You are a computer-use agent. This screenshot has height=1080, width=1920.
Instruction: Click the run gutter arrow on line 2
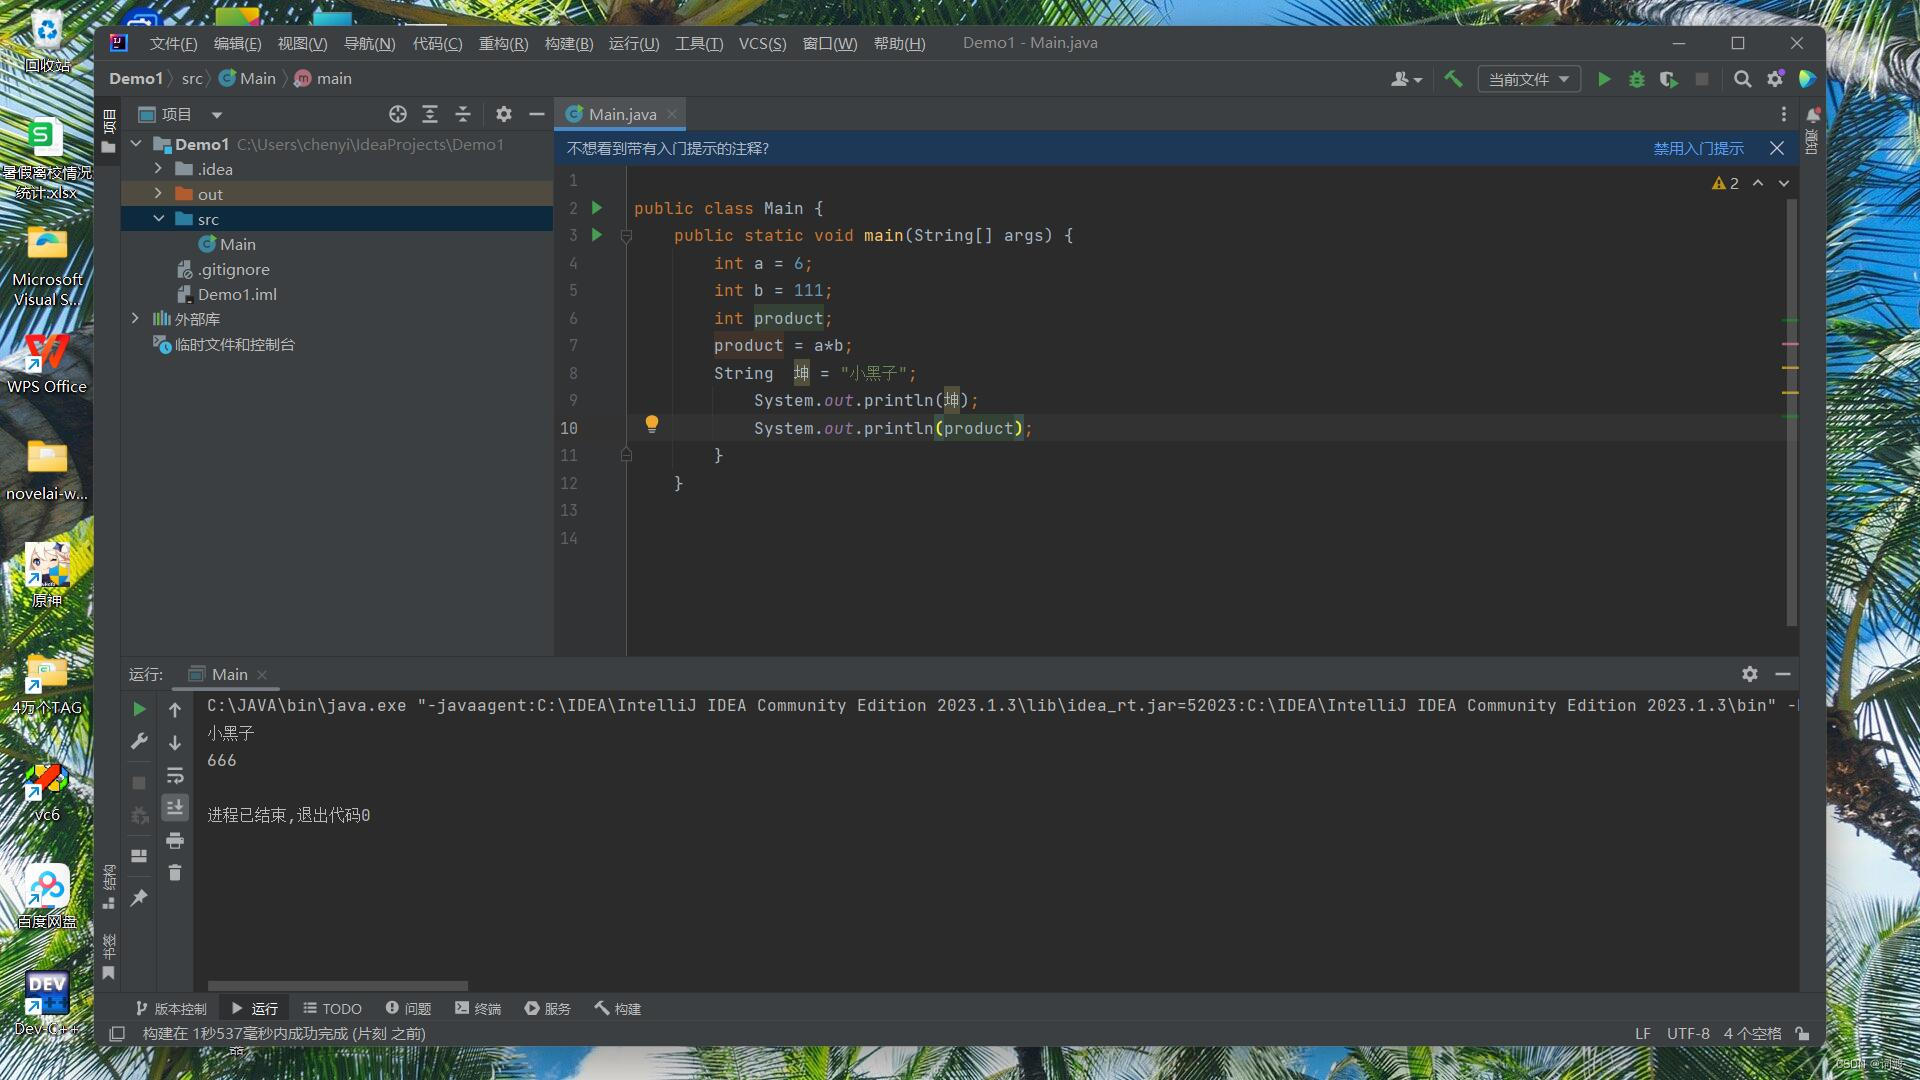(597, 208)
